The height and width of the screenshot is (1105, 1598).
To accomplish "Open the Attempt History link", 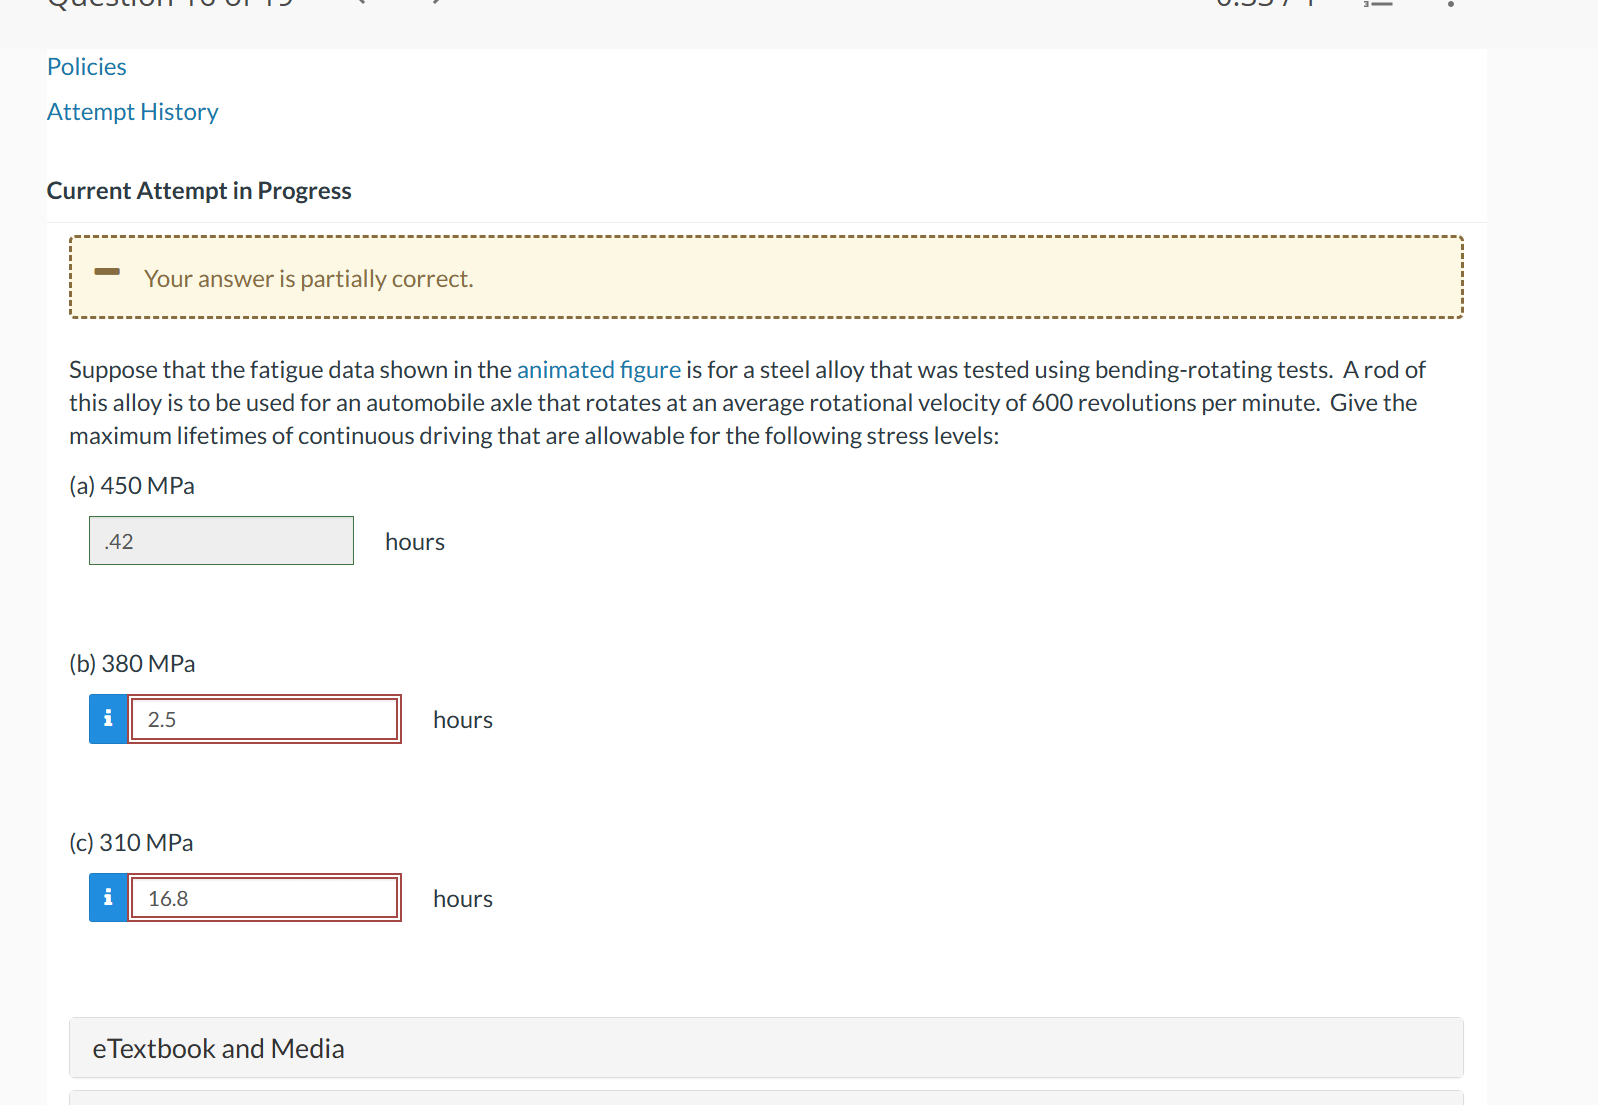I will (x=133, y=112).
